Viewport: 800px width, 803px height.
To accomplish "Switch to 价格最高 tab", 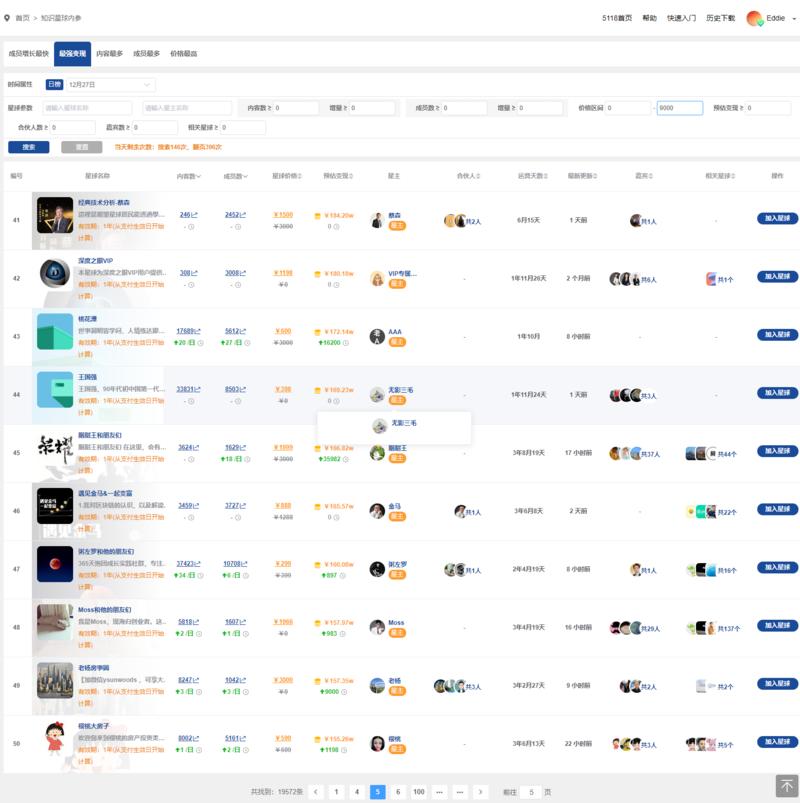I will point(184,53).
